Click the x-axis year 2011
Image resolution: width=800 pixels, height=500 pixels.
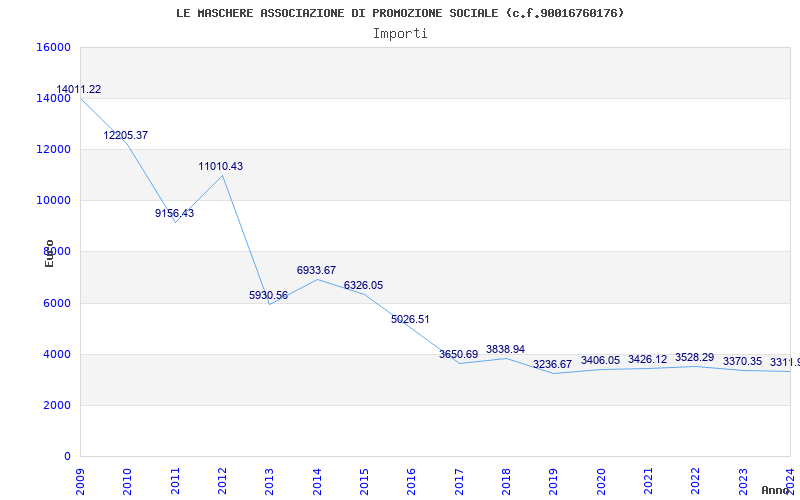175,481
